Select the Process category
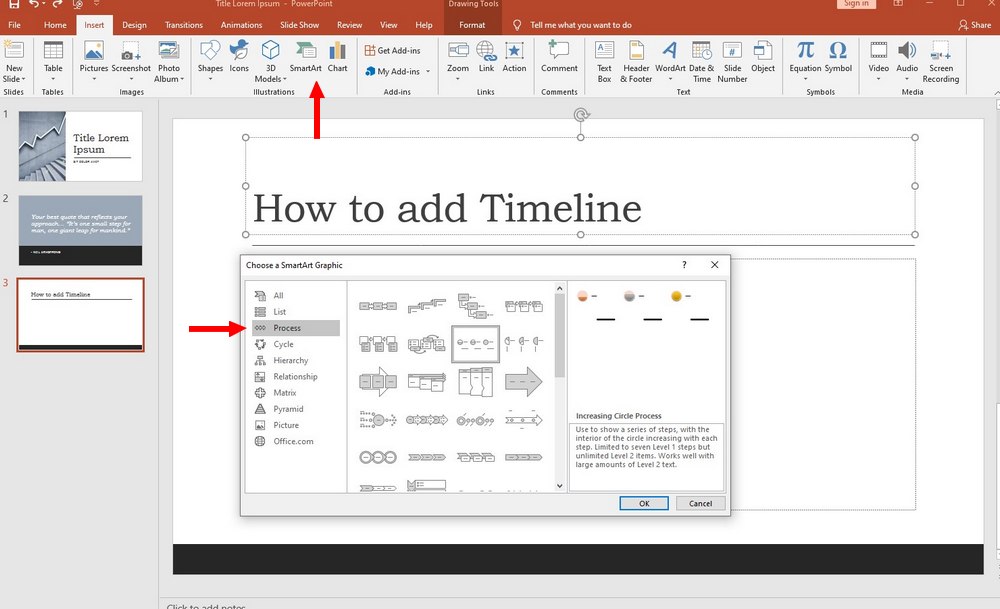1000x609 pixels. pos(287,328)
